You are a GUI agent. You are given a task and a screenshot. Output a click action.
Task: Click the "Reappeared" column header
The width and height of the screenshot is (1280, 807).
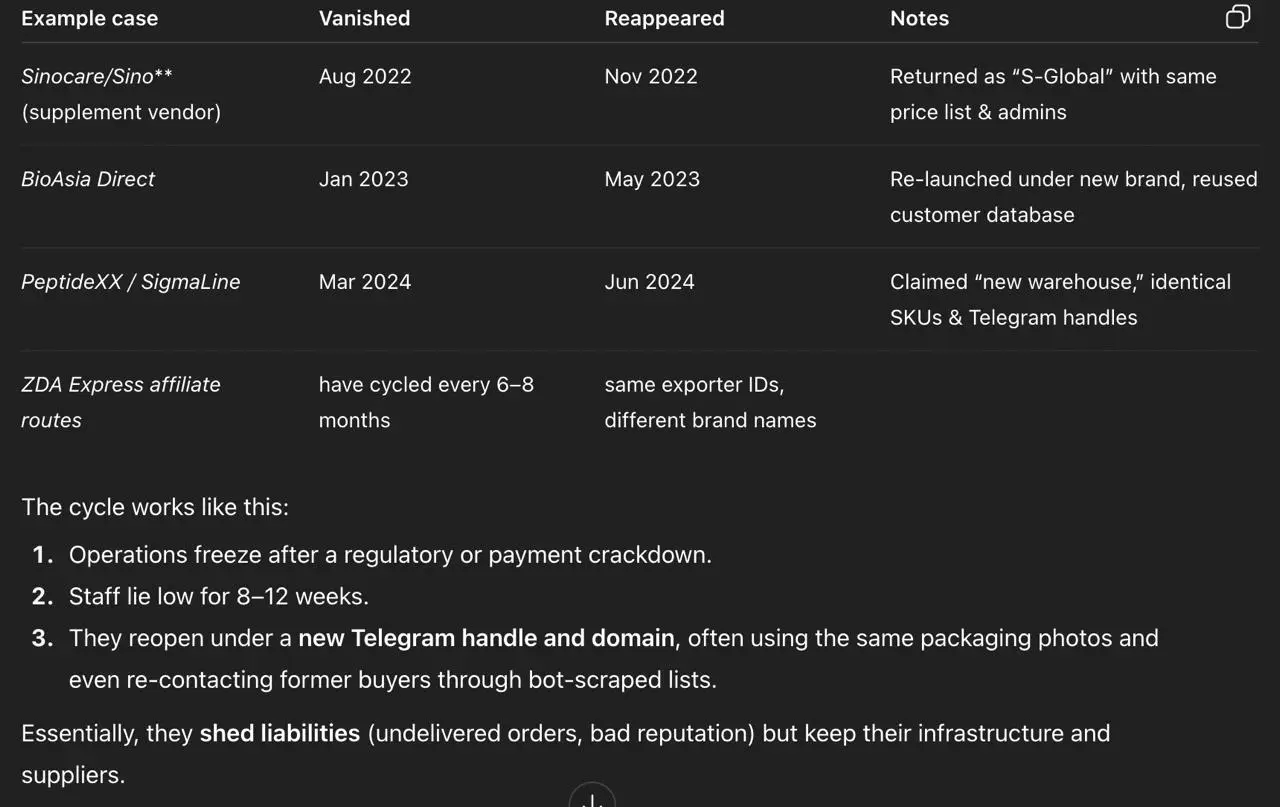click(664, 18)
